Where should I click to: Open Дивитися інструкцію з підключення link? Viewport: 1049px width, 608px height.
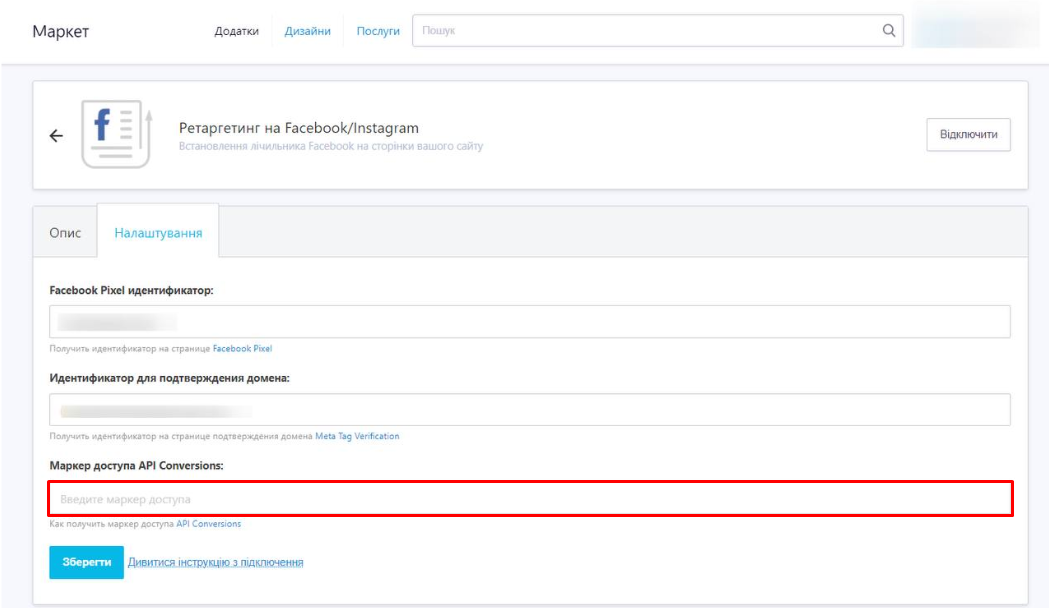(215, 563)
